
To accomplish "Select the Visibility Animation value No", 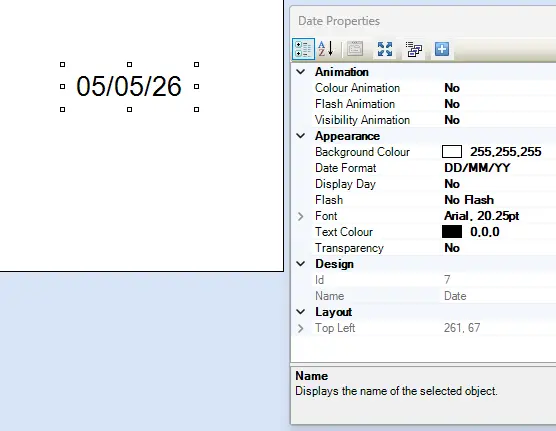I will click(x=452, y=120).
